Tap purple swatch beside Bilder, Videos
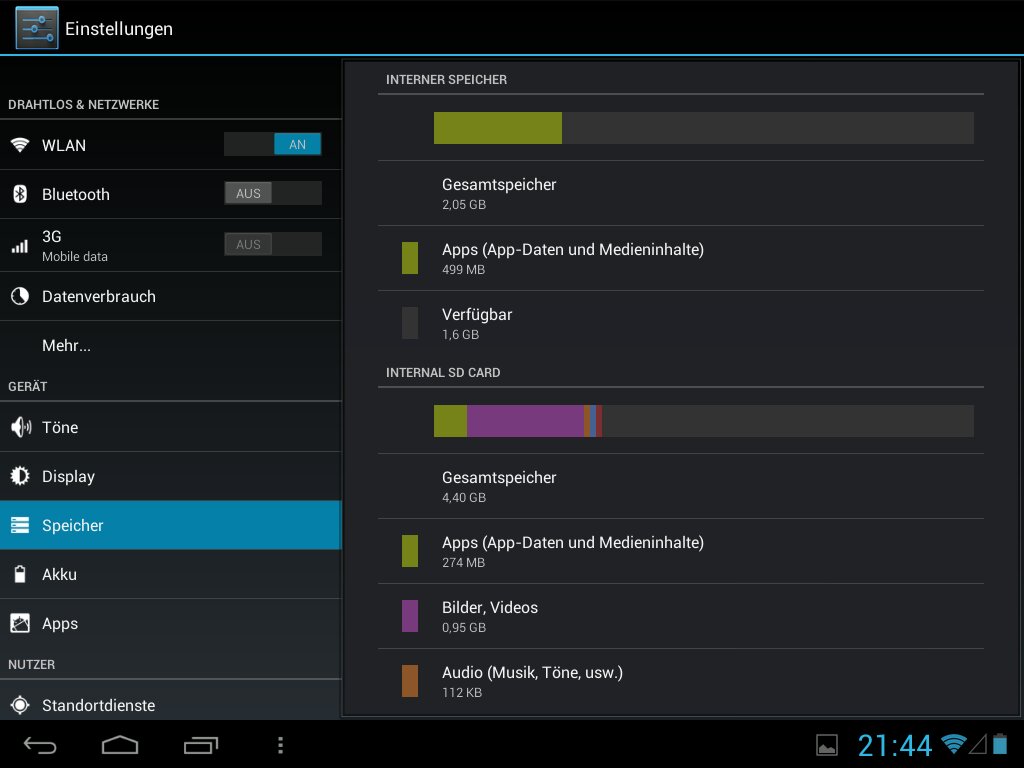This screenshot has width=1024, height=768. (409, 616)
